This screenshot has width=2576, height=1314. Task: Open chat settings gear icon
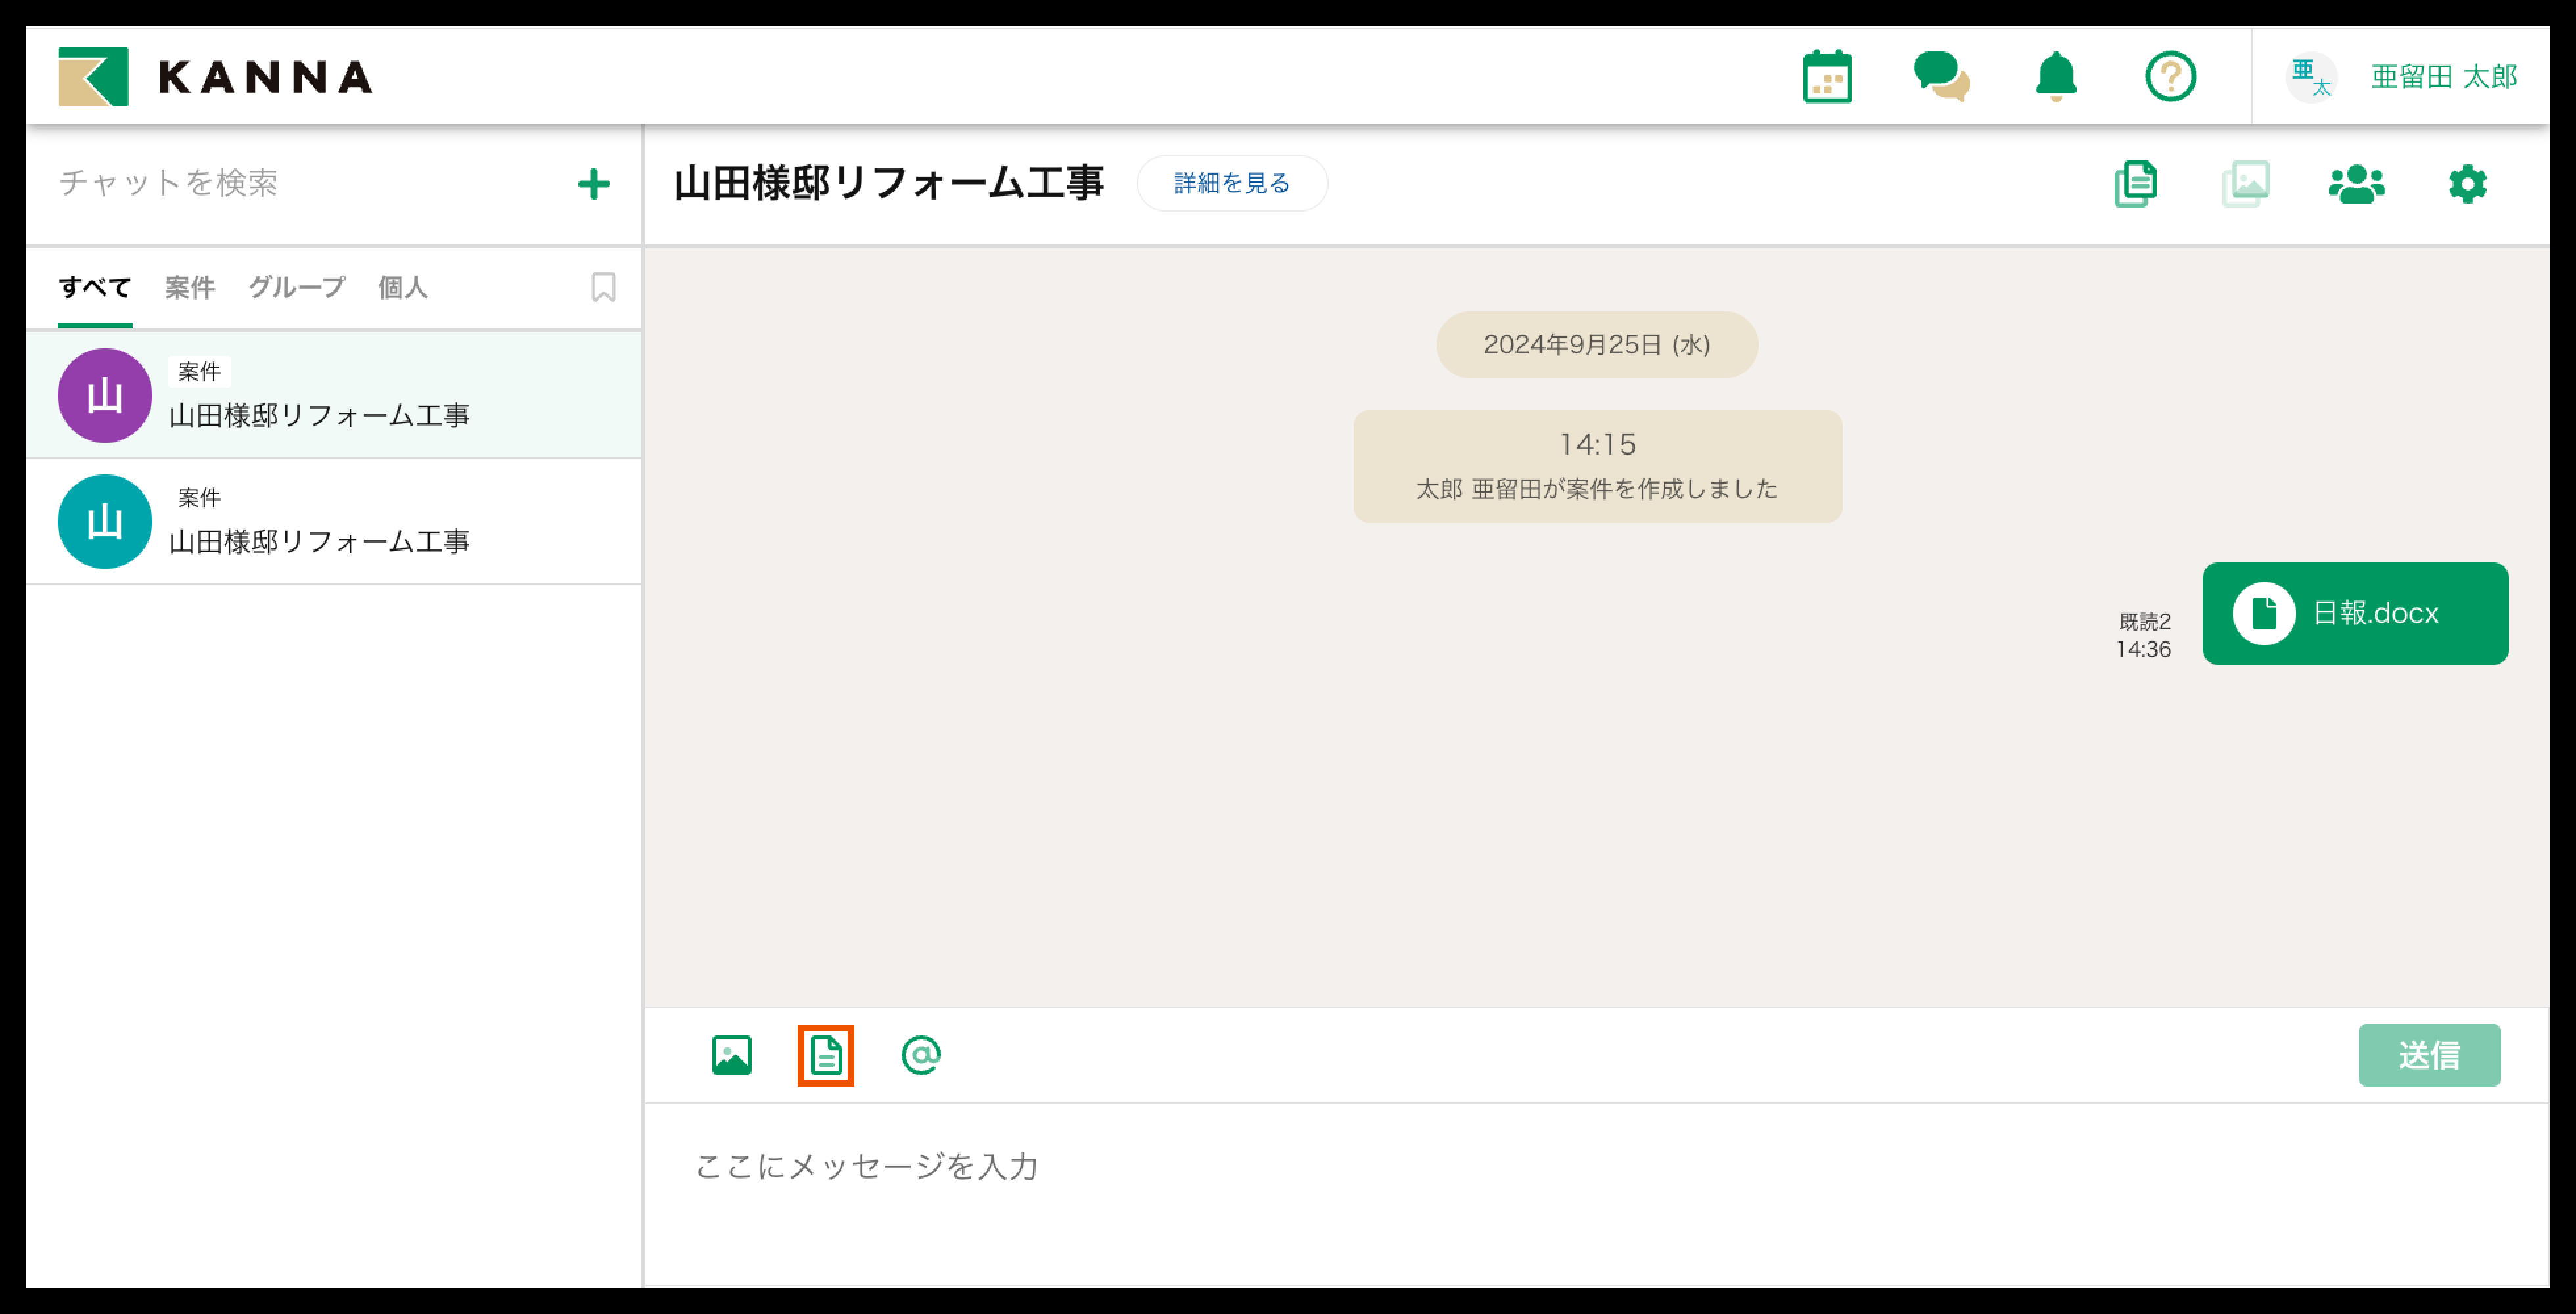pyautogui.click(x=2467, y=184)
